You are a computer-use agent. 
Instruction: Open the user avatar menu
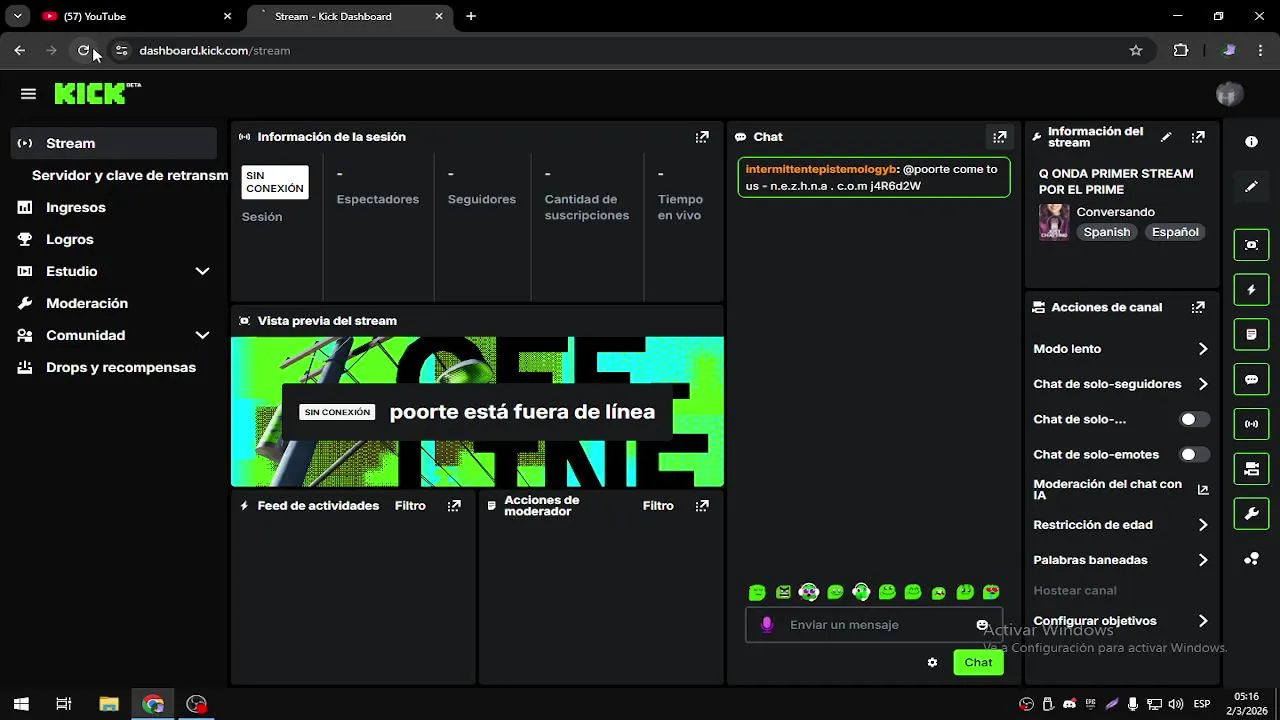coord(1229,94)
